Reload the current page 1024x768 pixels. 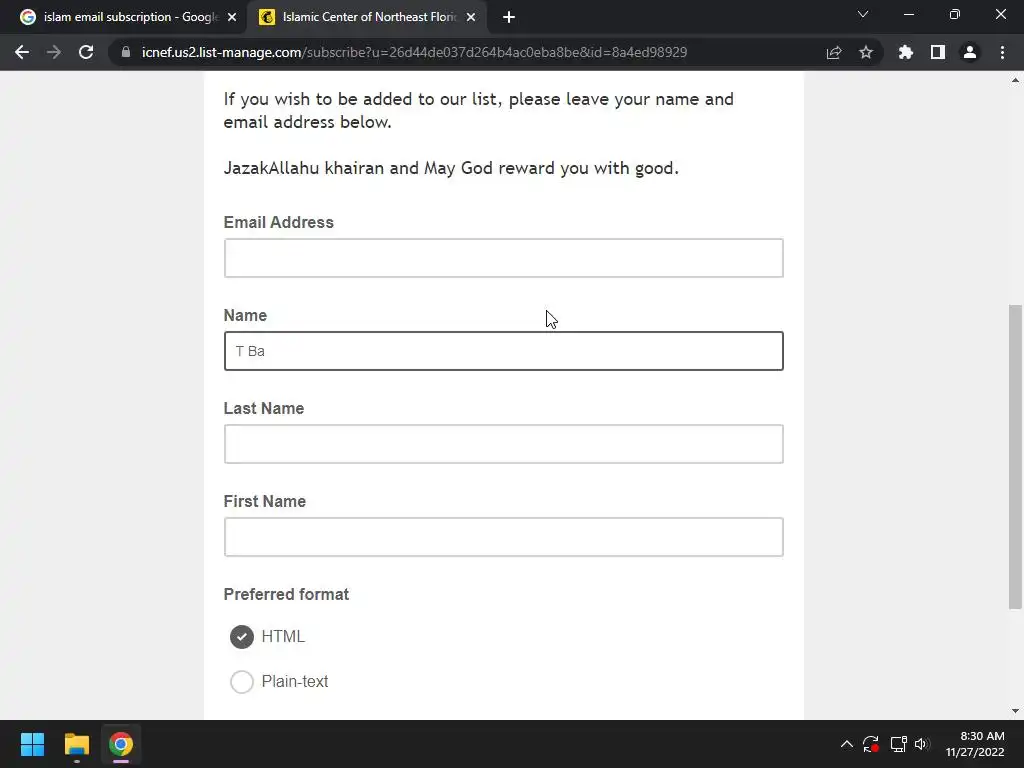86,52
